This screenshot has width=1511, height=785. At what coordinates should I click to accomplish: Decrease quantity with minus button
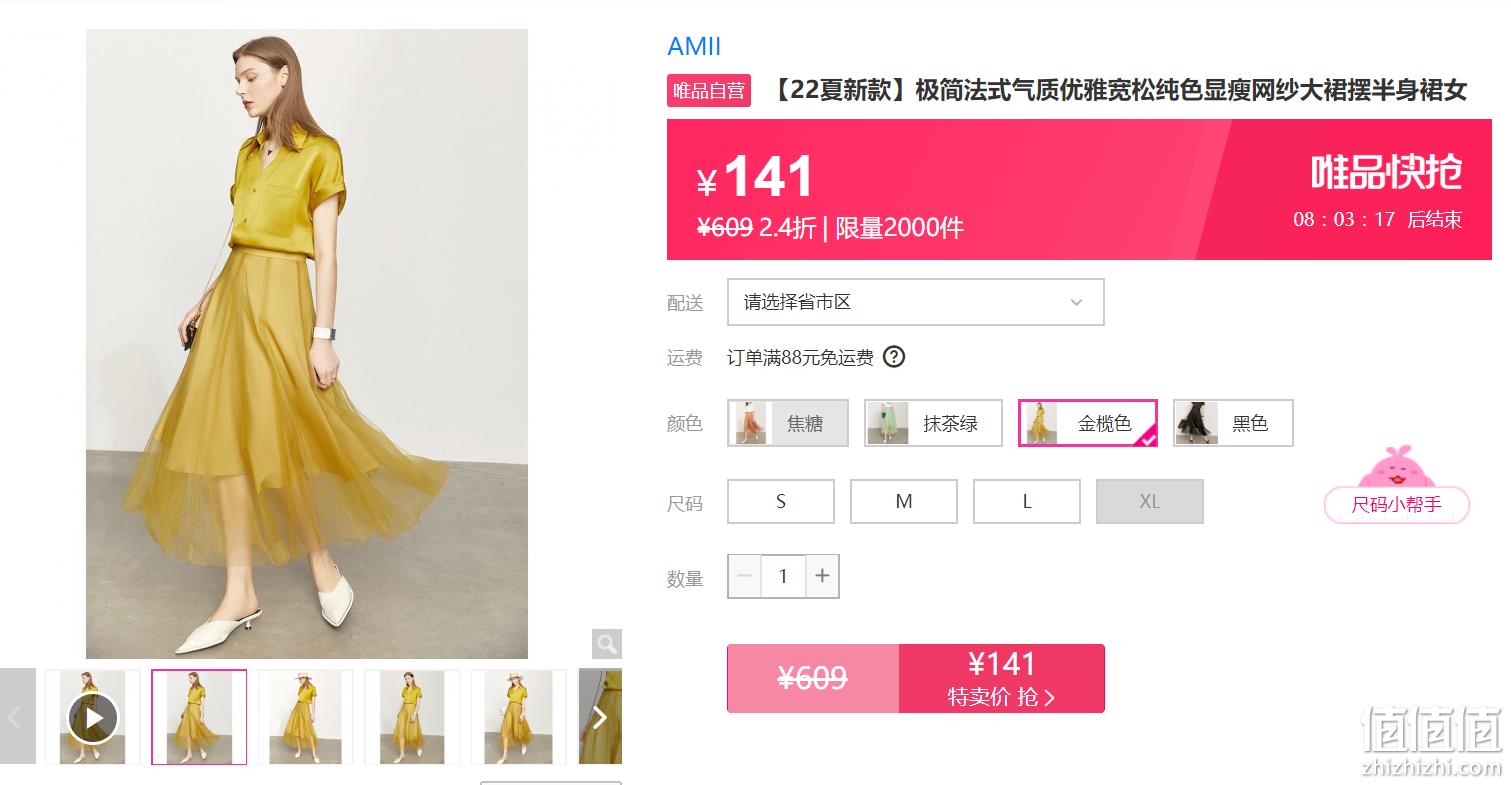745,576
